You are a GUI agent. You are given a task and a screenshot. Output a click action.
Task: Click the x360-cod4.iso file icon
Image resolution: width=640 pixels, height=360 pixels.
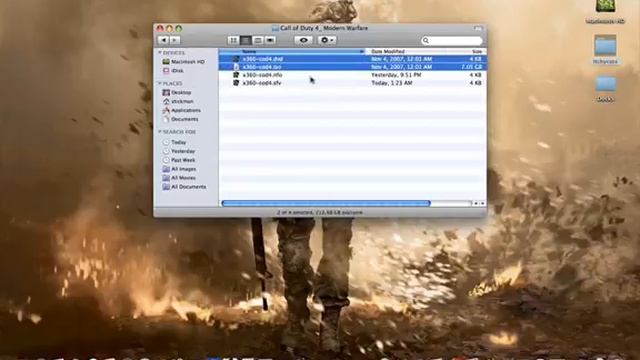pos(236,67)
